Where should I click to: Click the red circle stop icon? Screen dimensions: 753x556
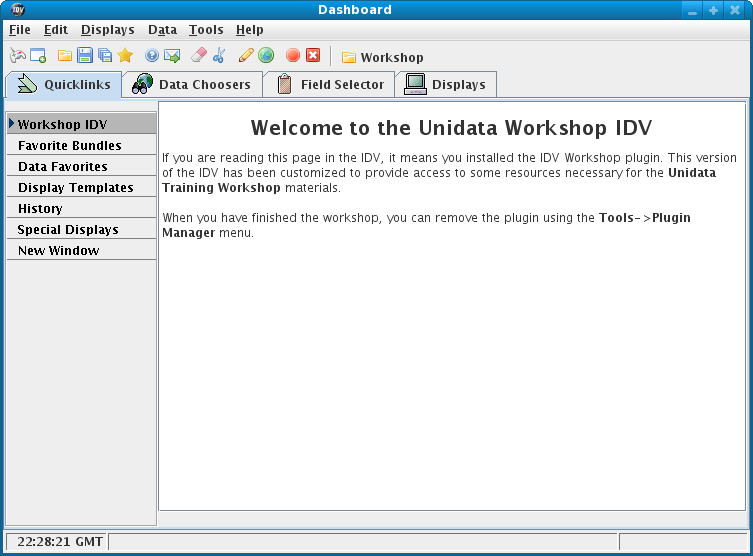coord(293,56)
